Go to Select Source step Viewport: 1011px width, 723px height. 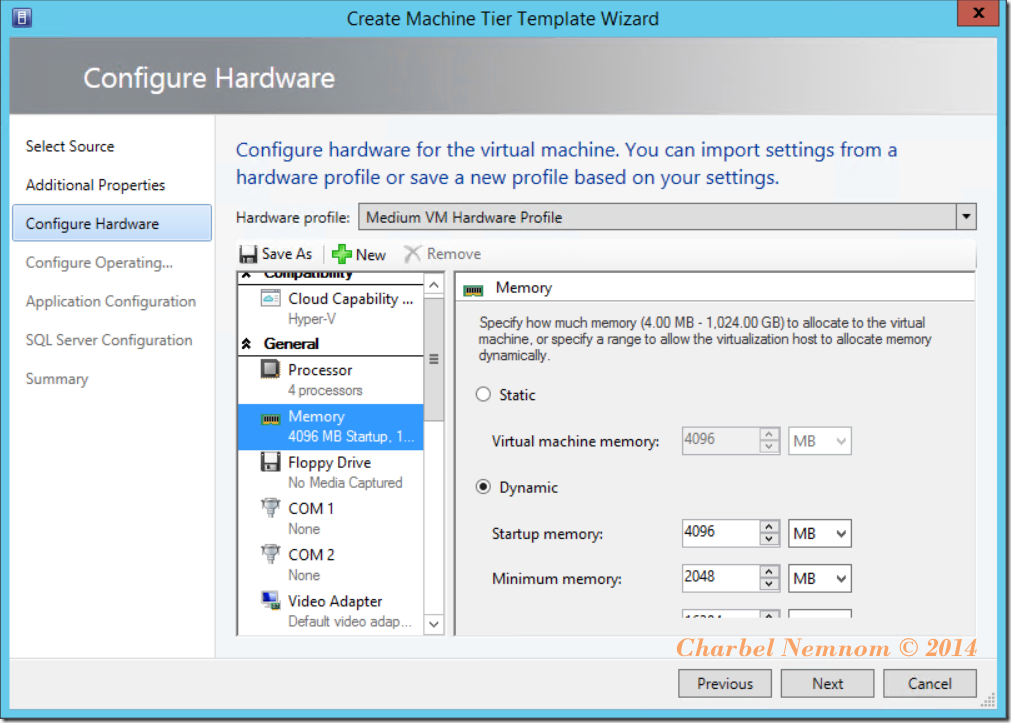coord(70,146)
